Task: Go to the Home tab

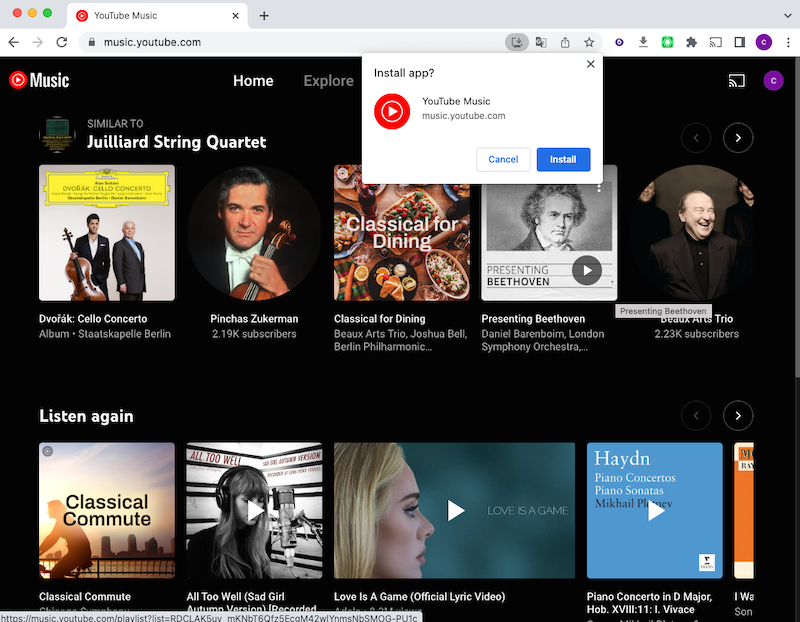Action: [x=253, y=81]
